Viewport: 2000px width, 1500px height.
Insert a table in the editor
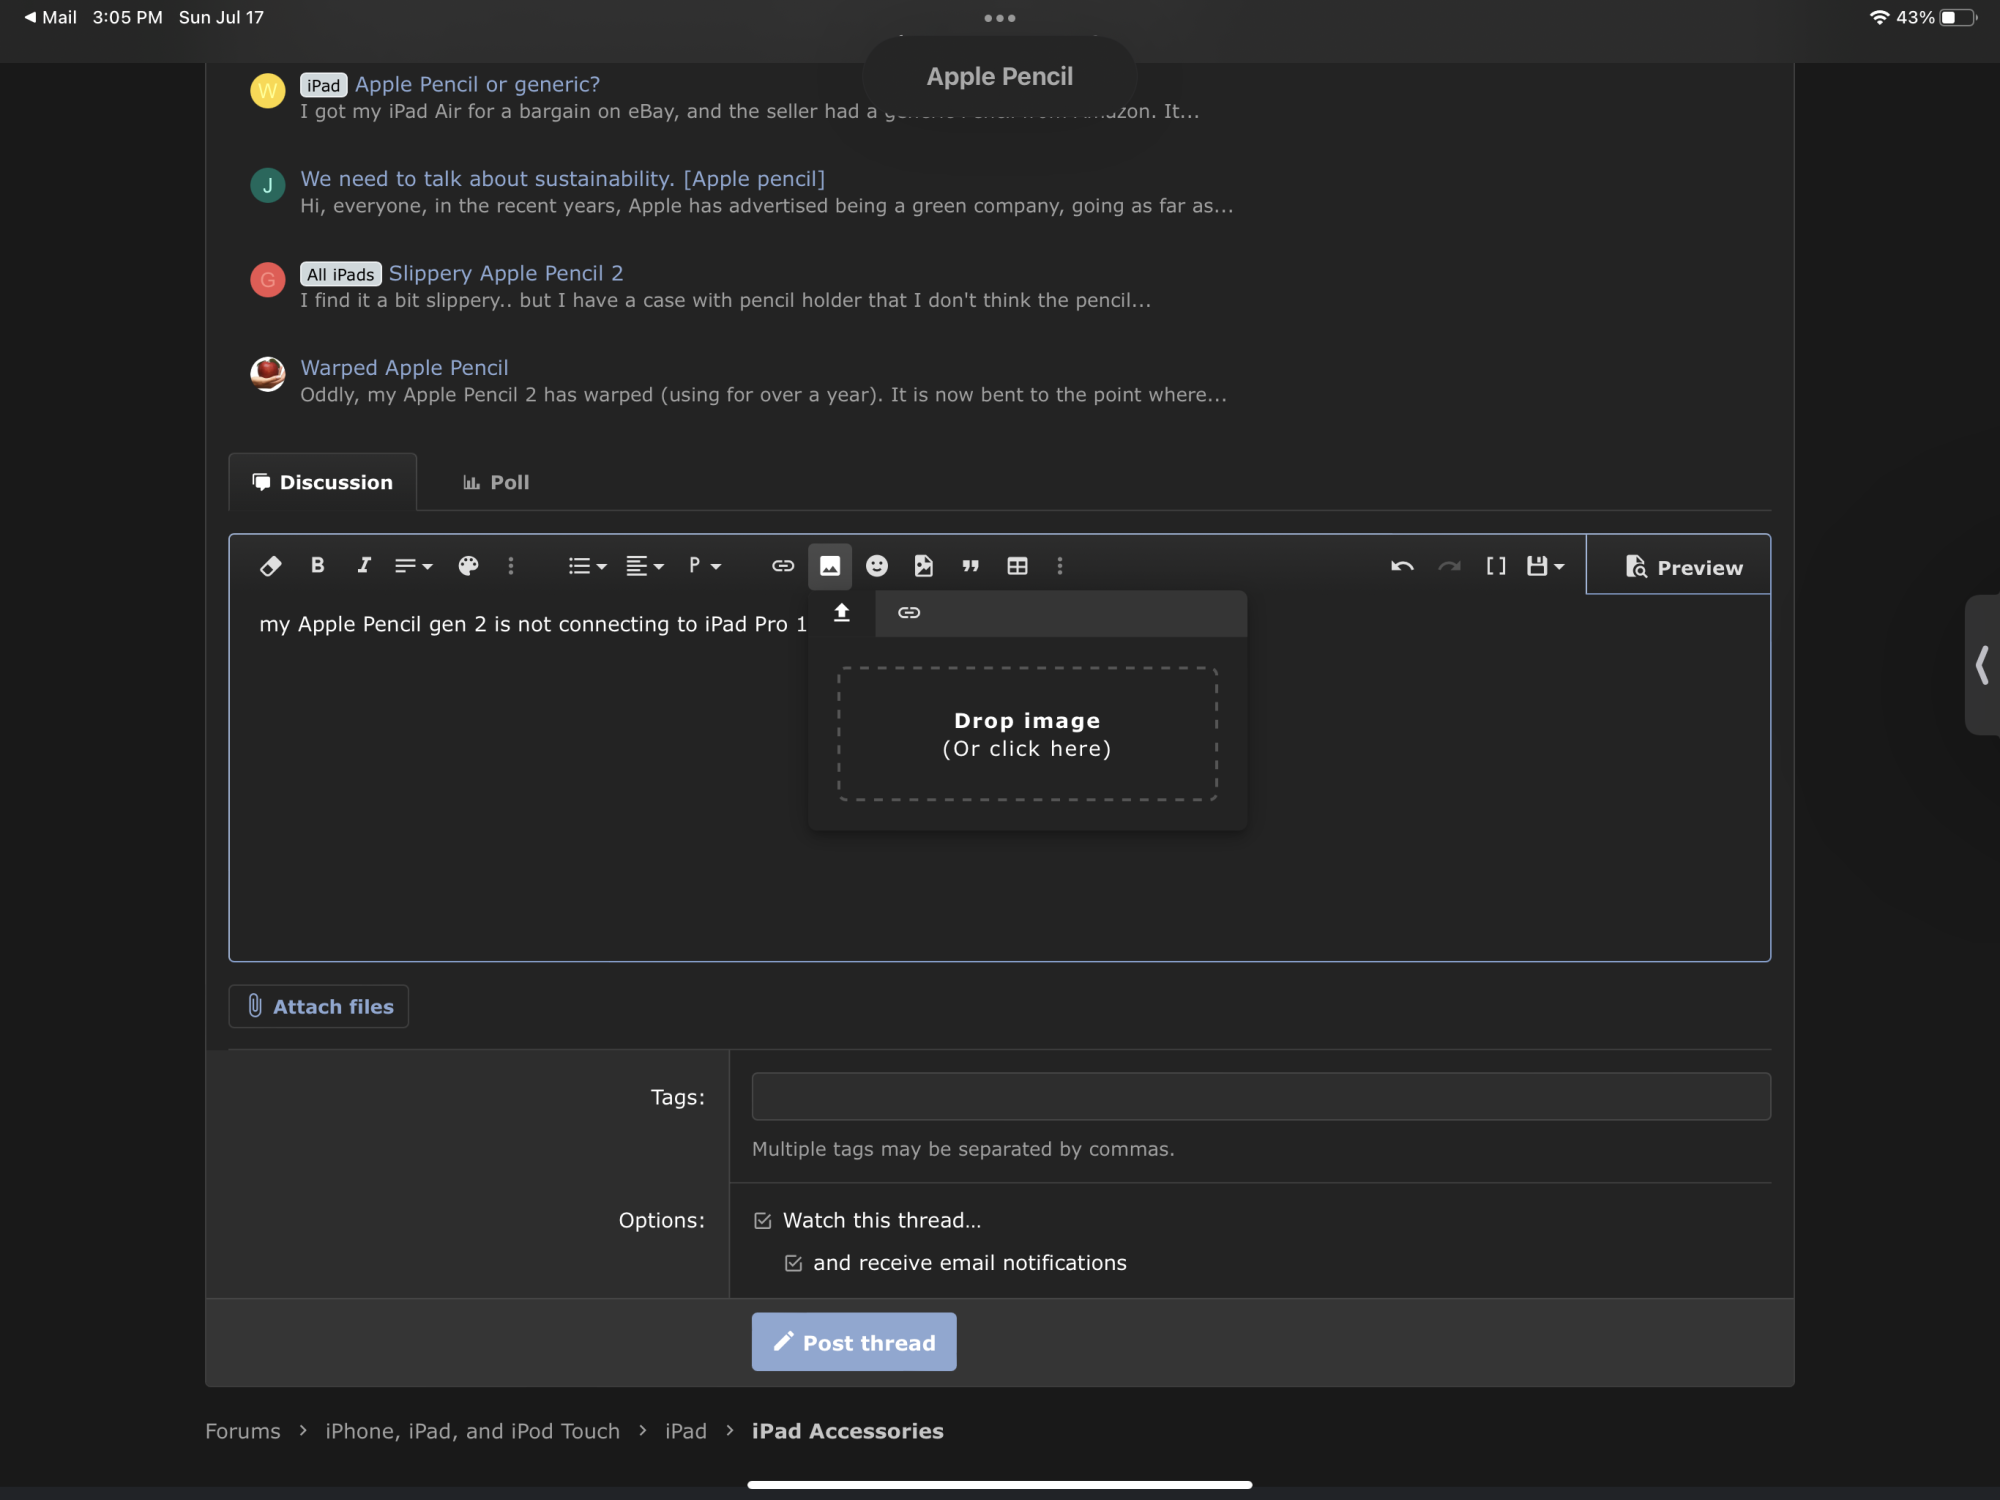click(x=1017, y=566)
